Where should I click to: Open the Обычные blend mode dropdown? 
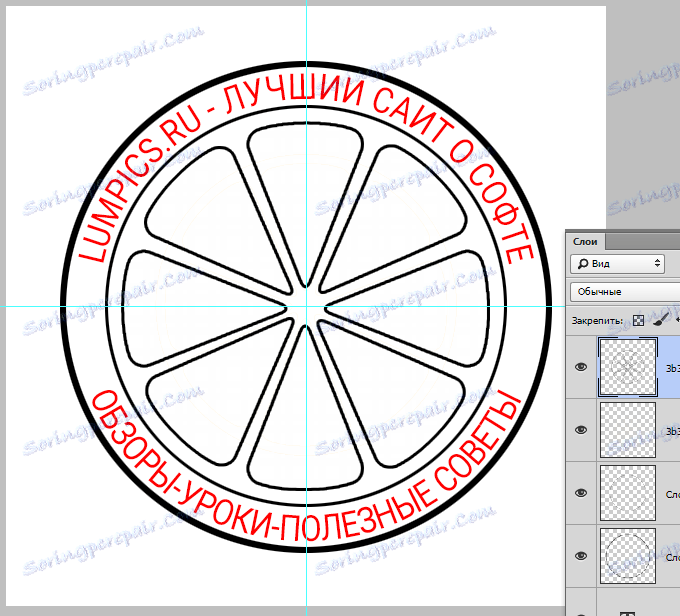click(625, 292)
